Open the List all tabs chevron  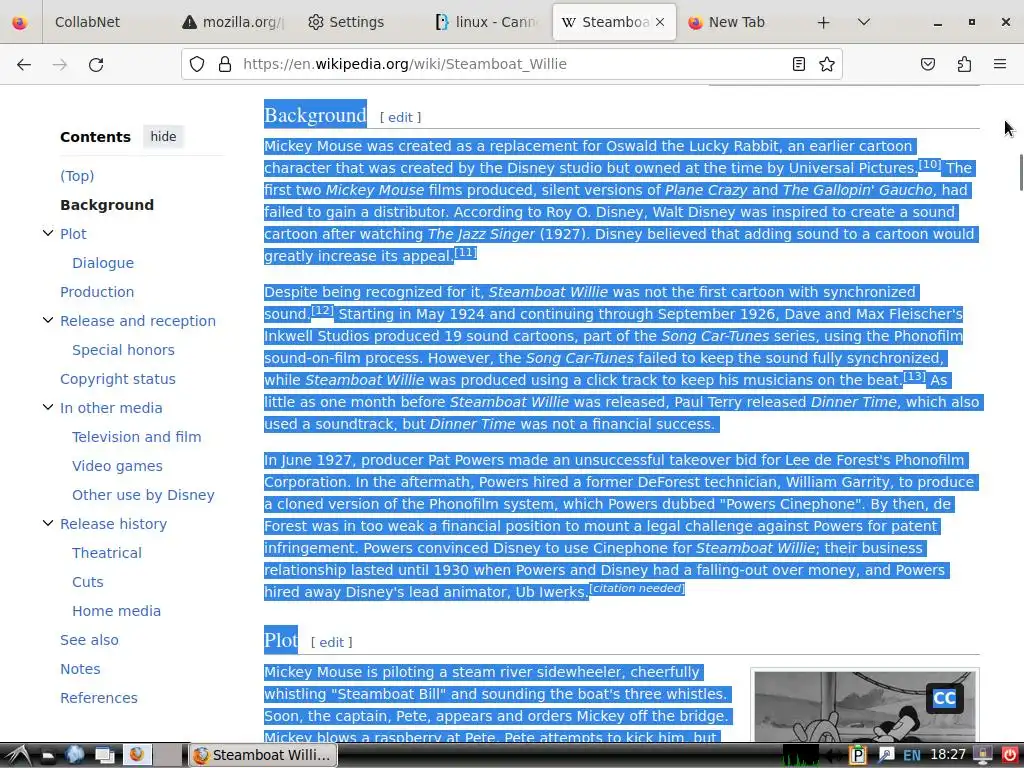(863, 22)
